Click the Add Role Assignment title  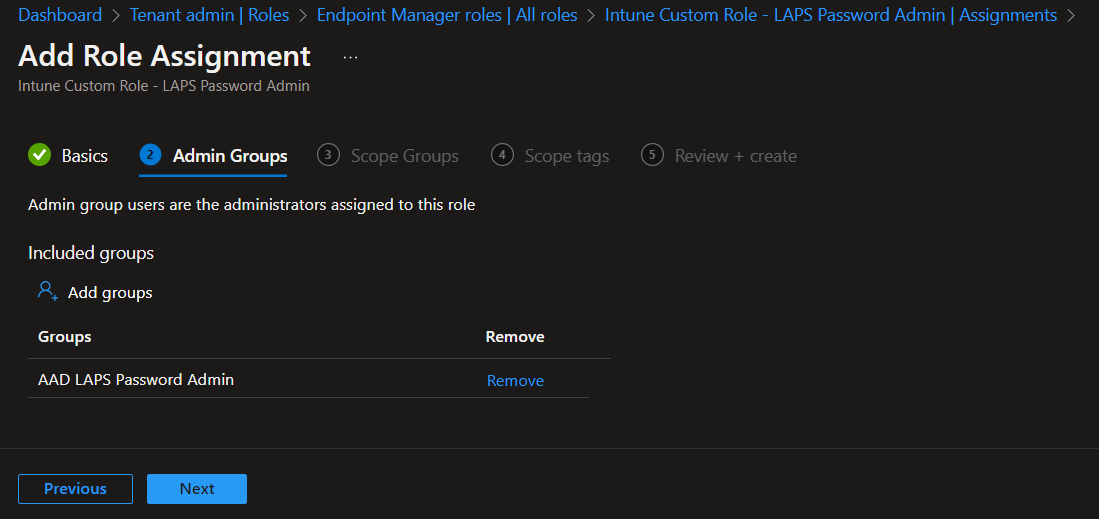coord(164,55)
